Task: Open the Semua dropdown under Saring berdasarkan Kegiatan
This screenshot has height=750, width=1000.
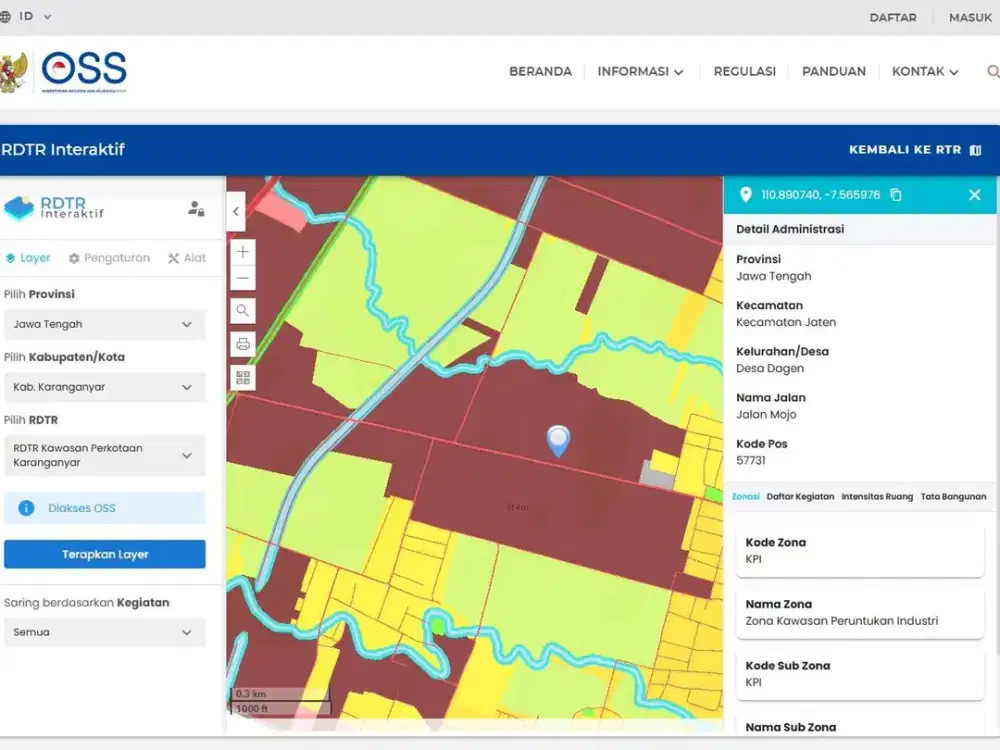Action: click(x=104, y=632)
